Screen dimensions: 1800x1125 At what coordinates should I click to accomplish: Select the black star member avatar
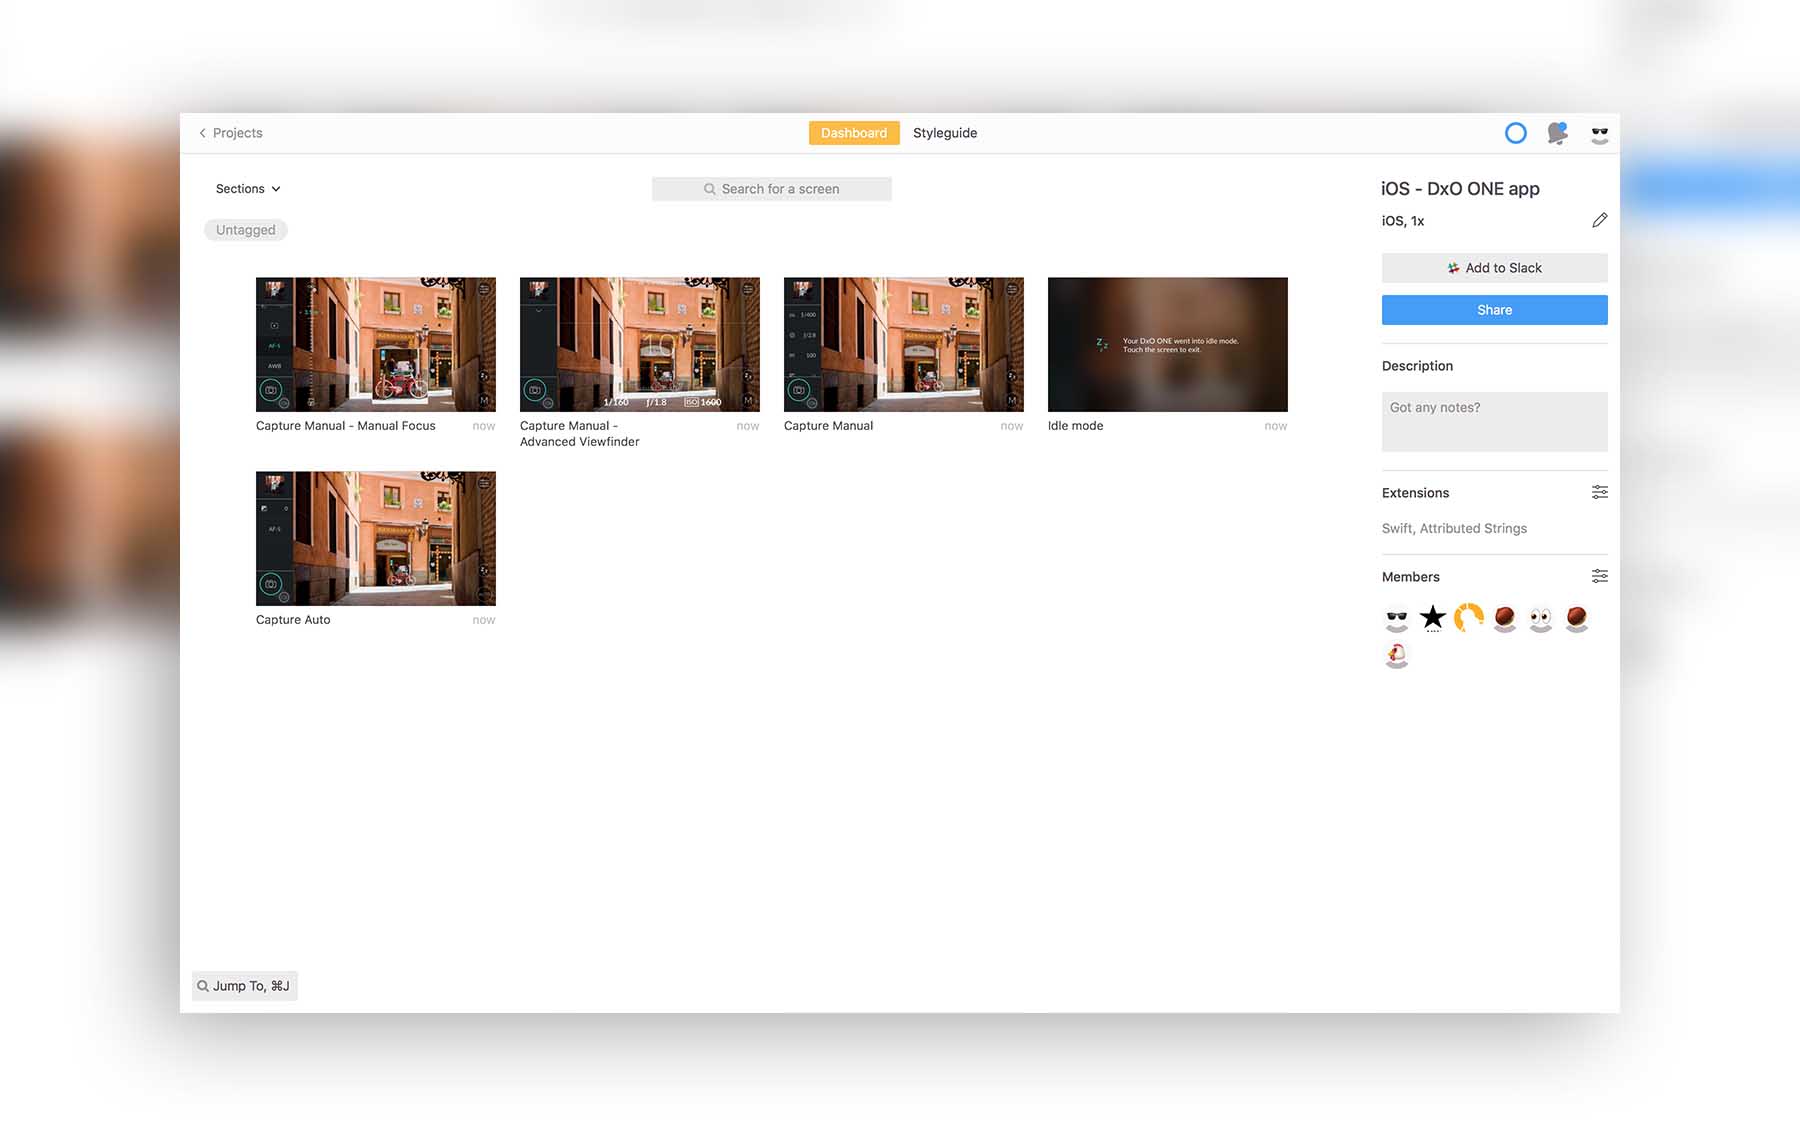tap(1433, 618)
